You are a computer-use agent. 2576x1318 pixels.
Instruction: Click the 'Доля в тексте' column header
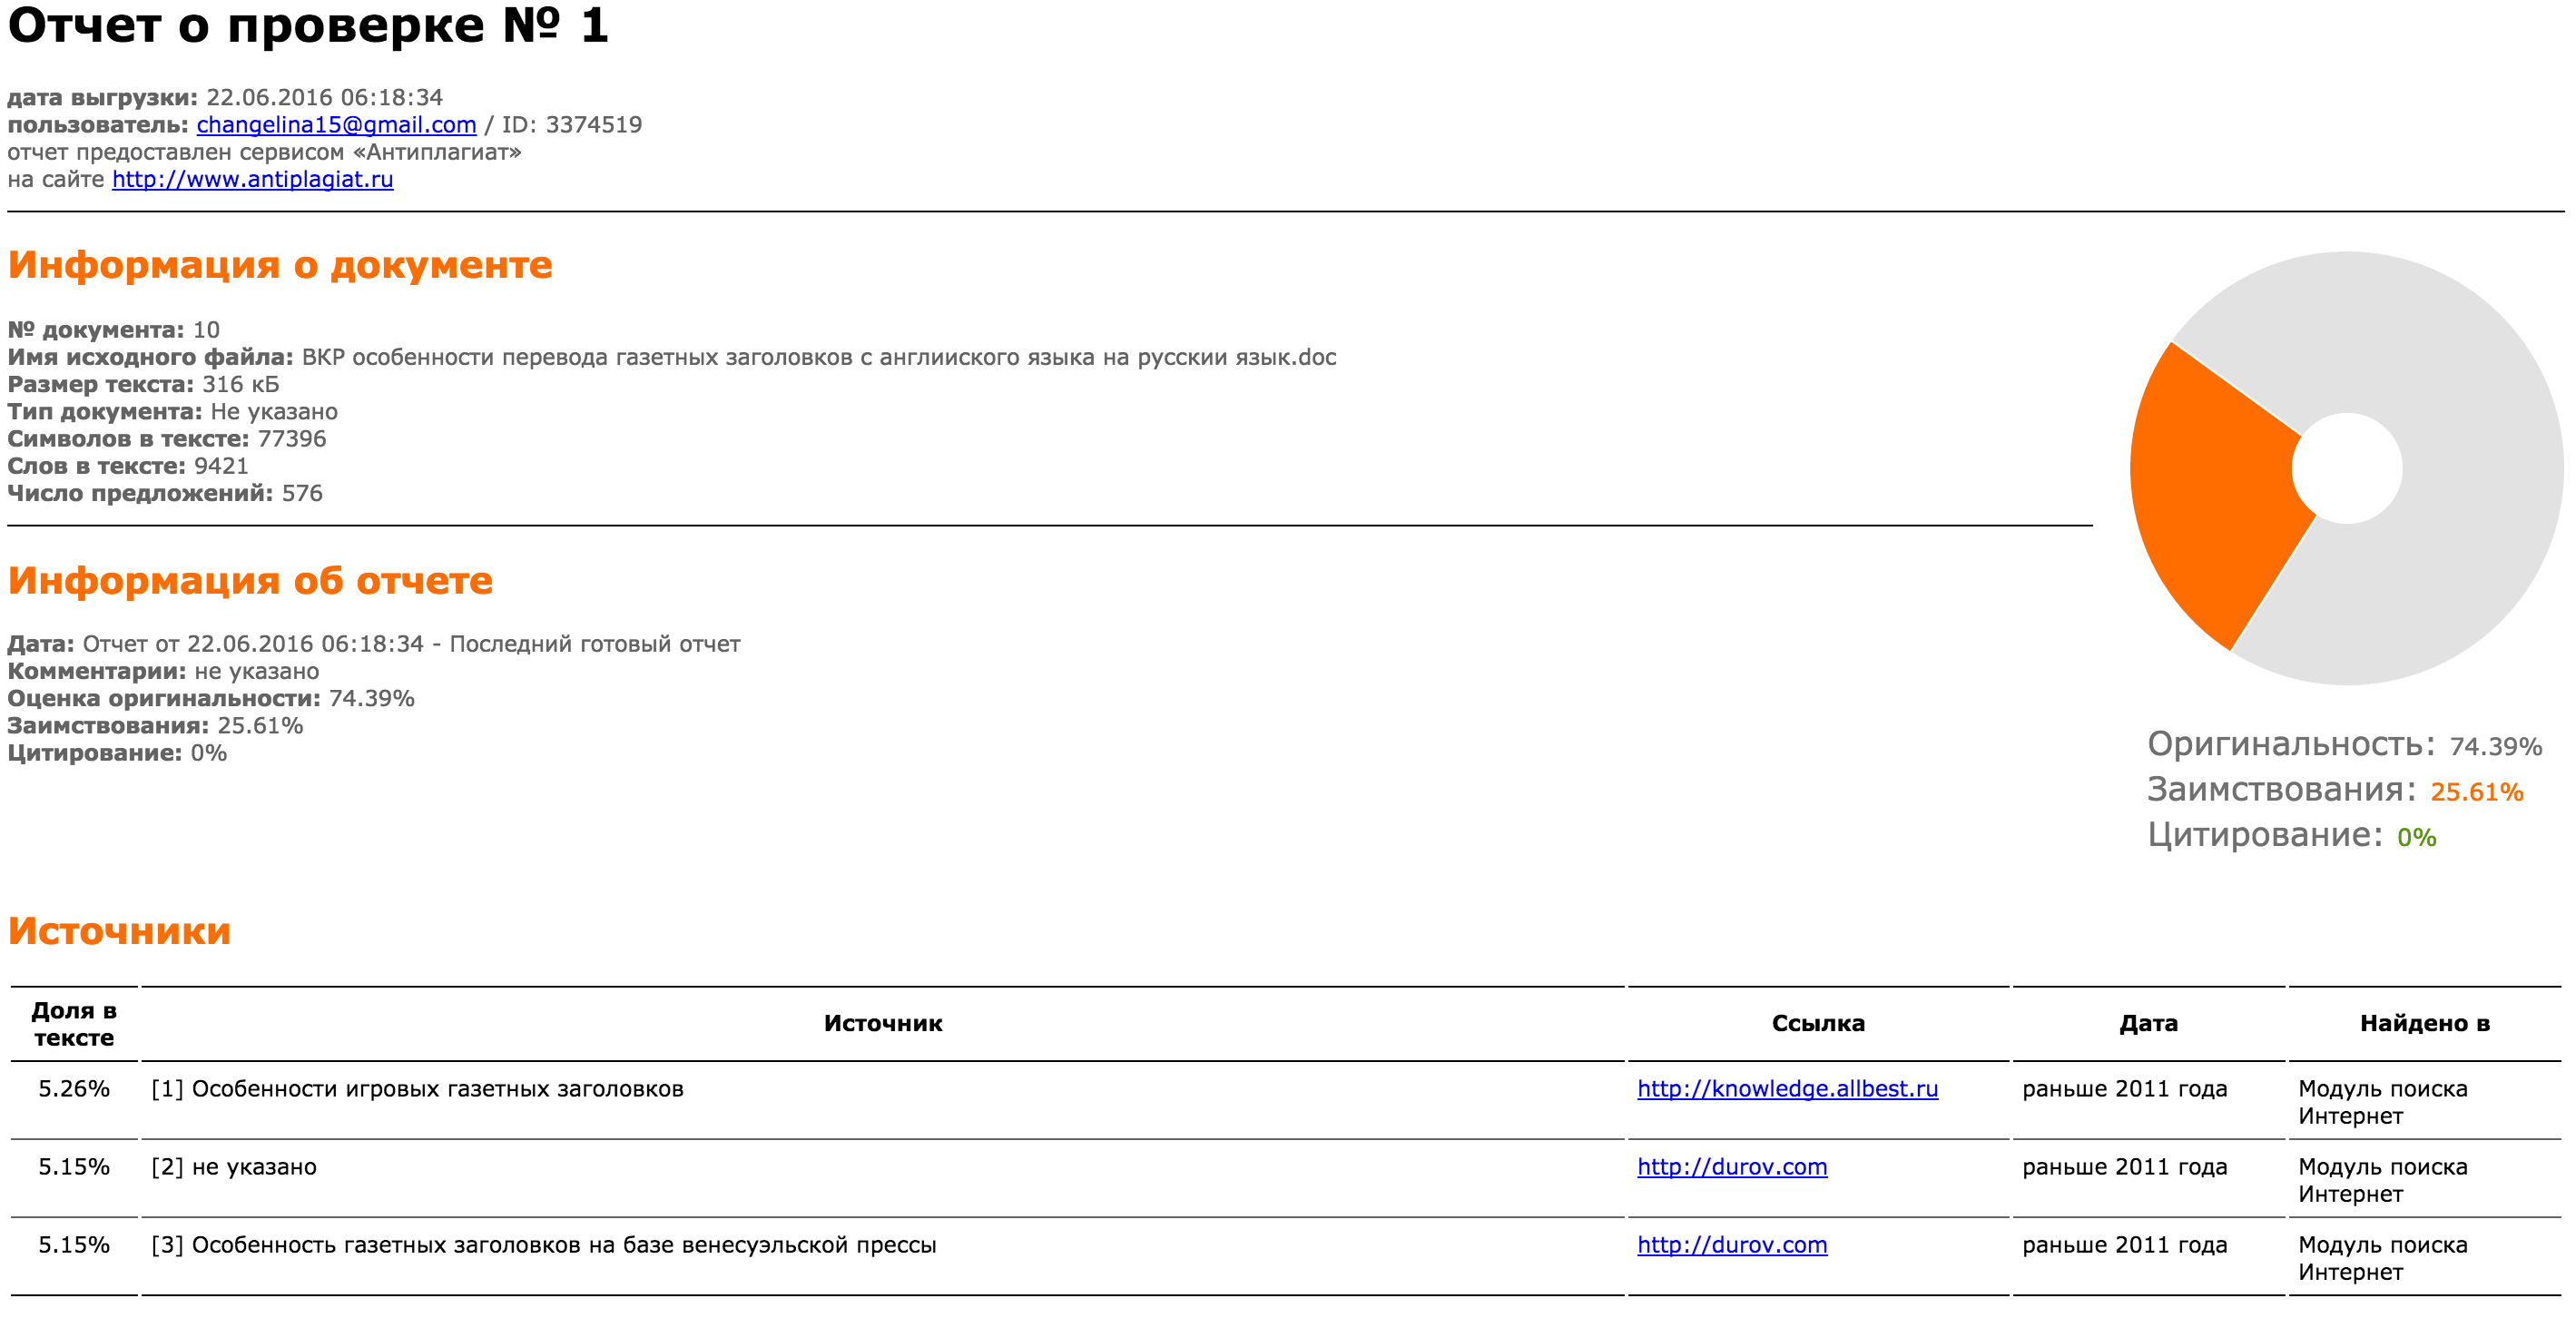[74, 1024]
